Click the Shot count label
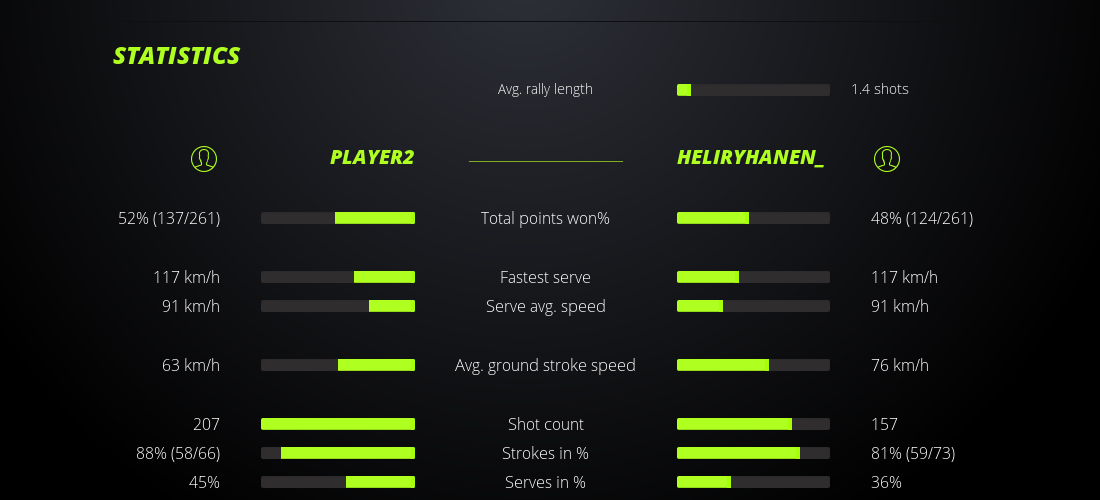Screen dimensions: 1100x500 [545, 424]
